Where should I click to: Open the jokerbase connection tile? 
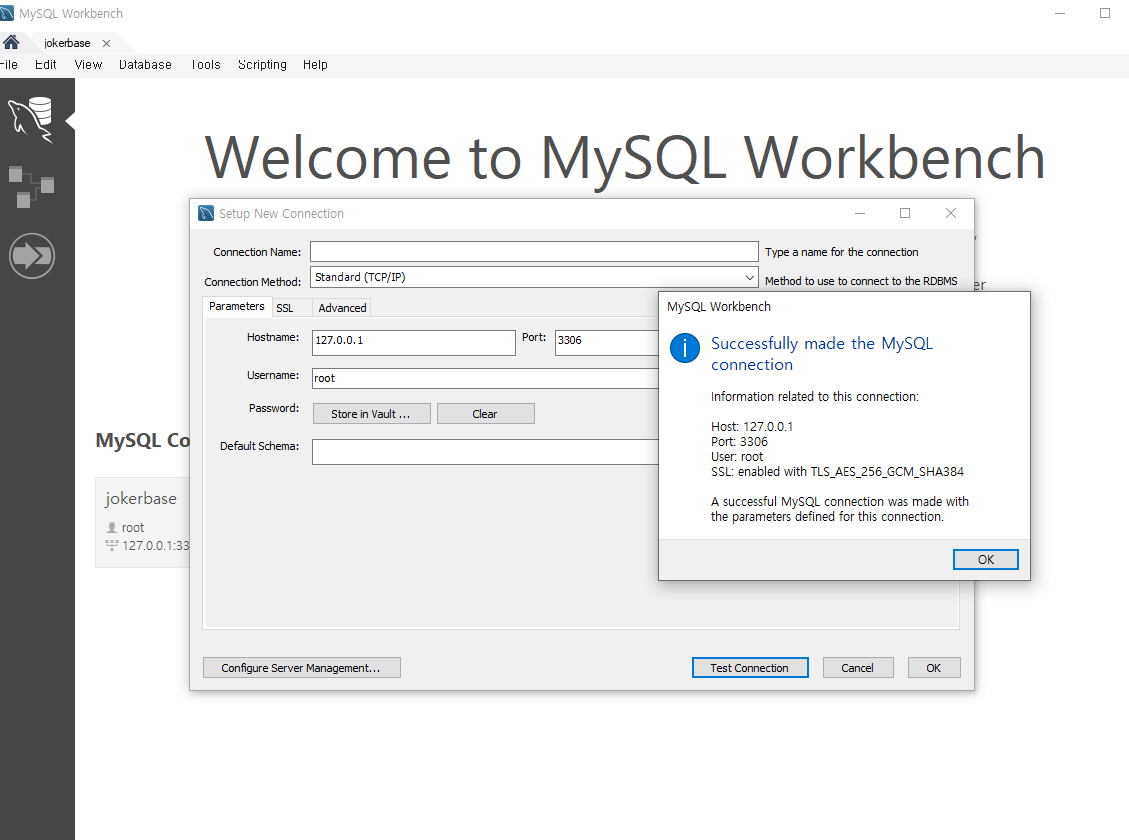click(143, 522)
